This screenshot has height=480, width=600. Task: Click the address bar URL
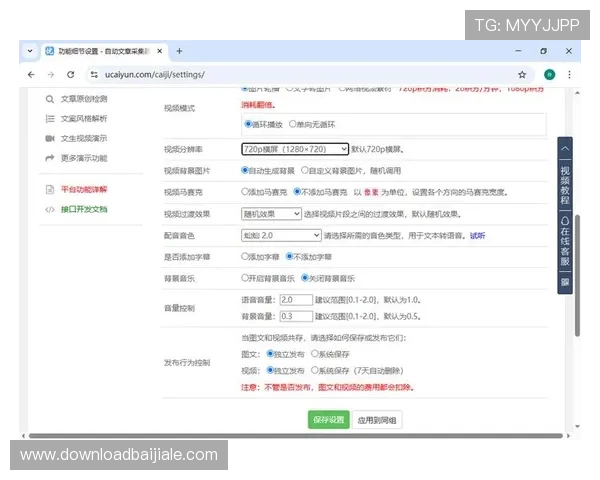coord(155,75)
